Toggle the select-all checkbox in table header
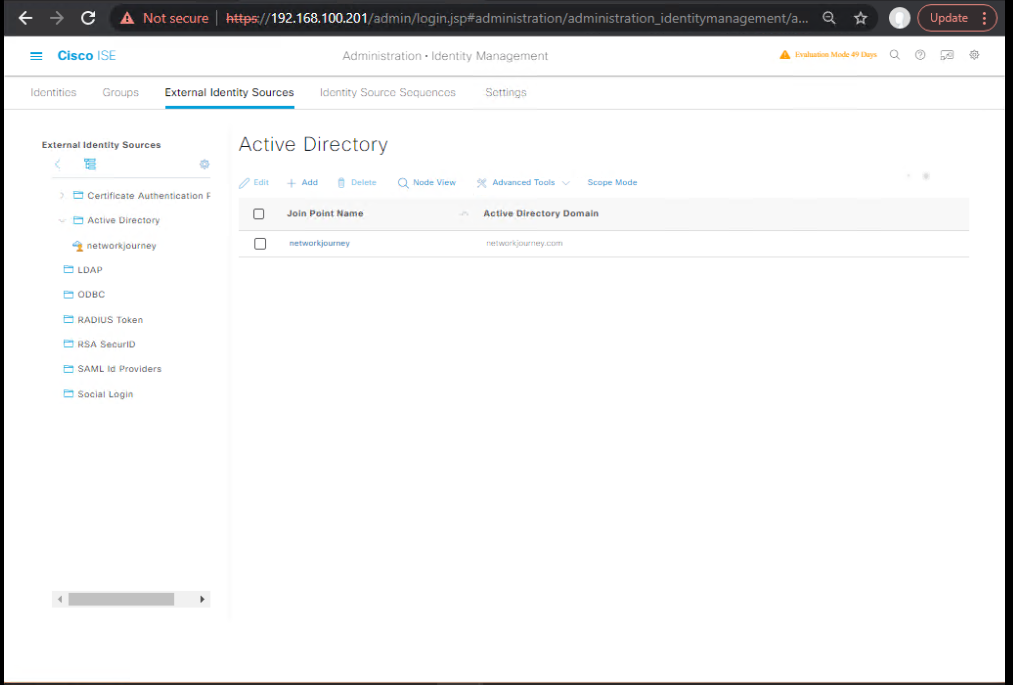This screenshot has height=685, width=1013. point(259,214)
